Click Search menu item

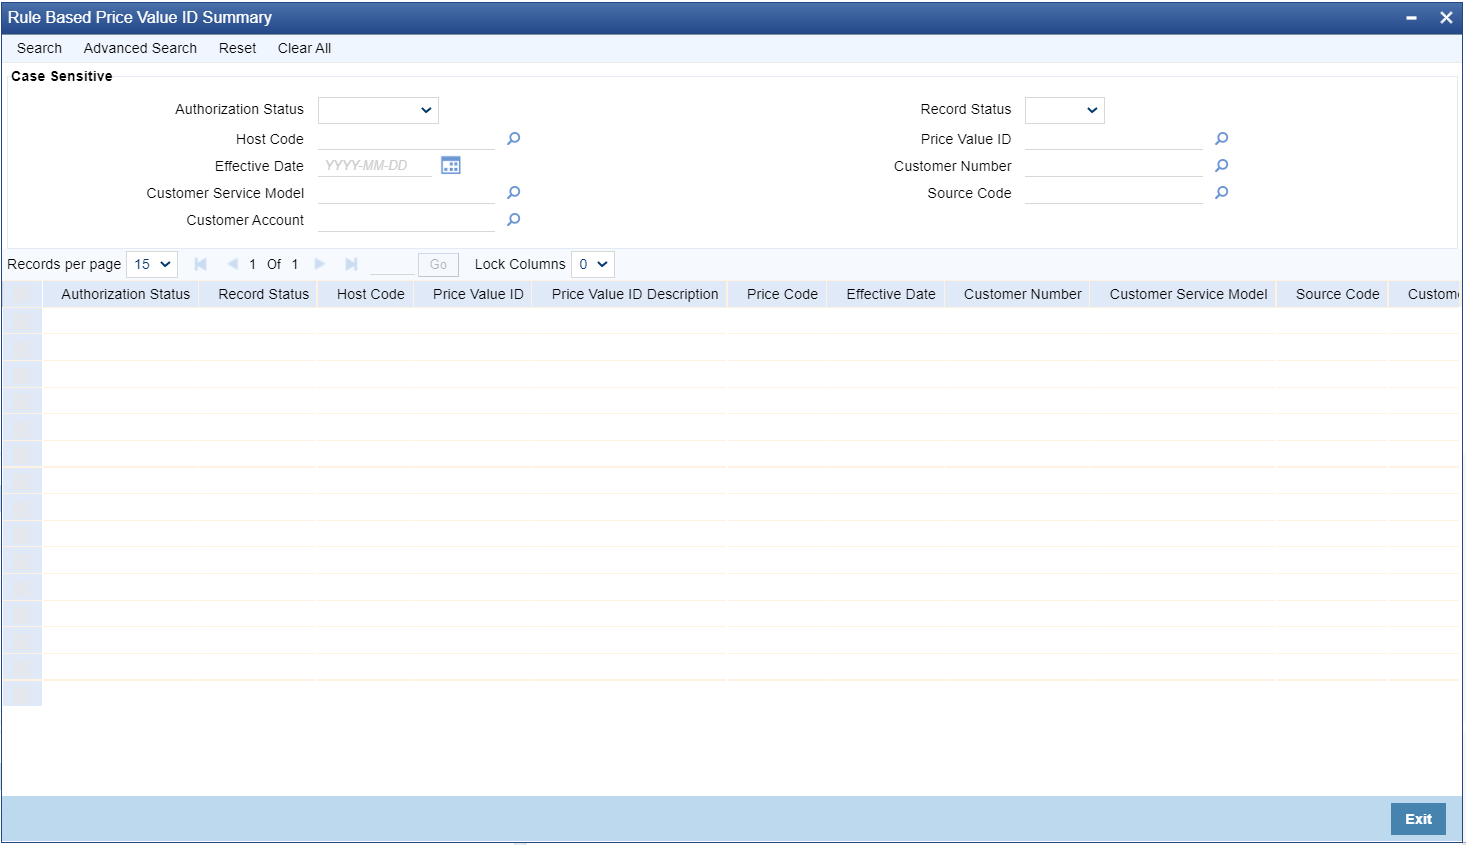39,48
